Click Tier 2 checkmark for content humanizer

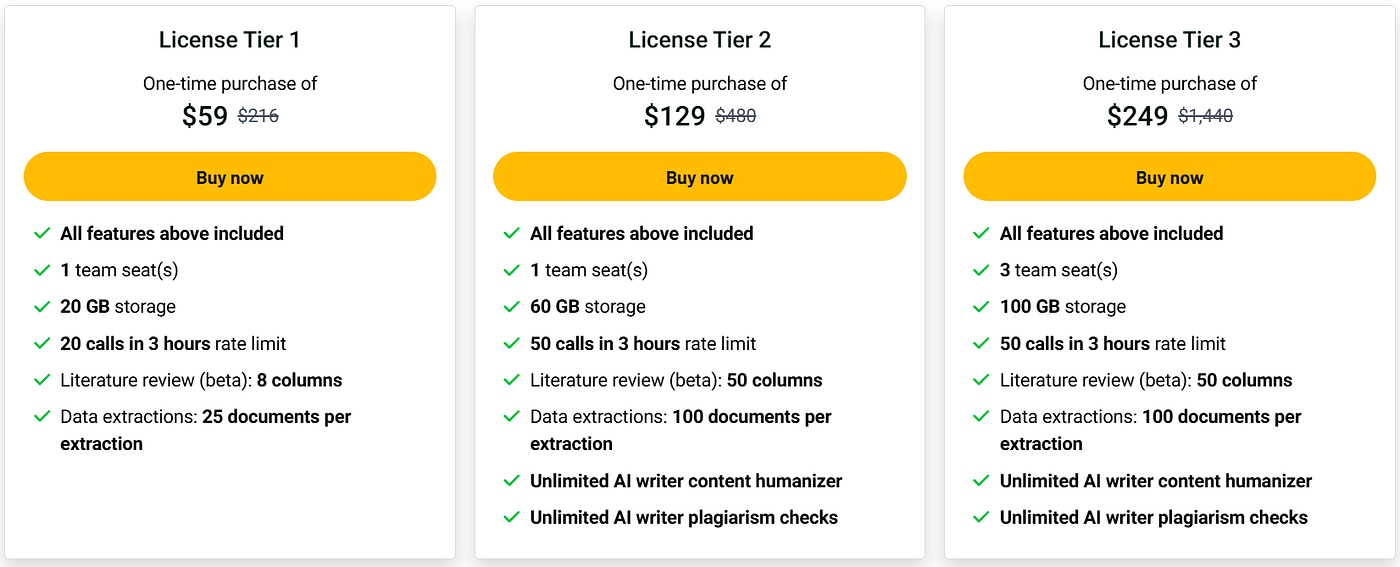point(512,481)
